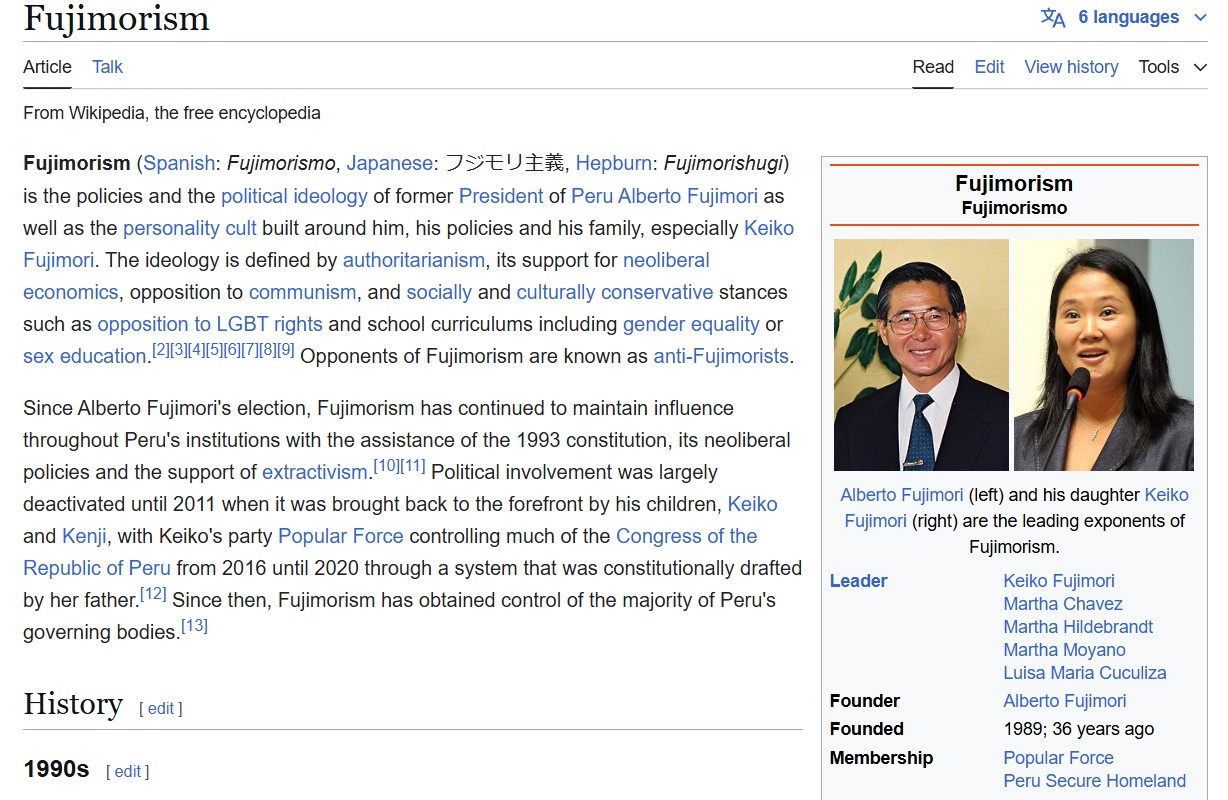This screenshot has width=1228, height=800.
Task: Follow the sex education link
Action: [x=85, y=356]
